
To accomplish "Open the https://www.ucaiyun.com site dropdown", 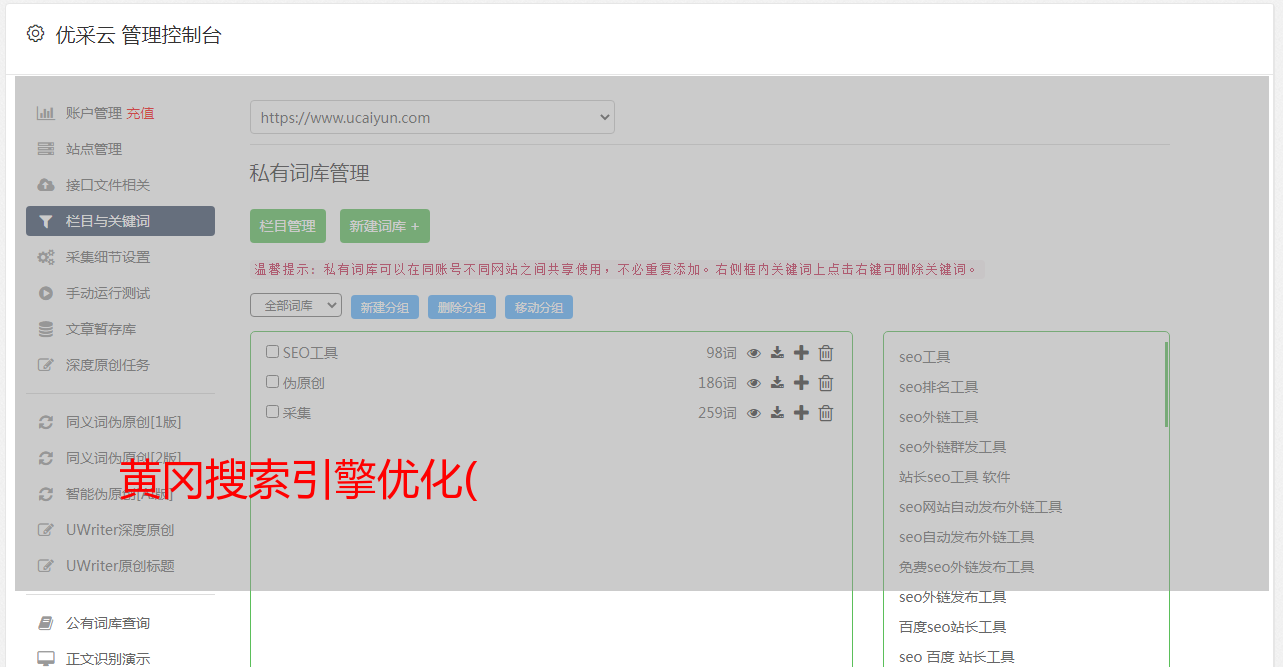I will pyautogui.click(x=432, y=117).
